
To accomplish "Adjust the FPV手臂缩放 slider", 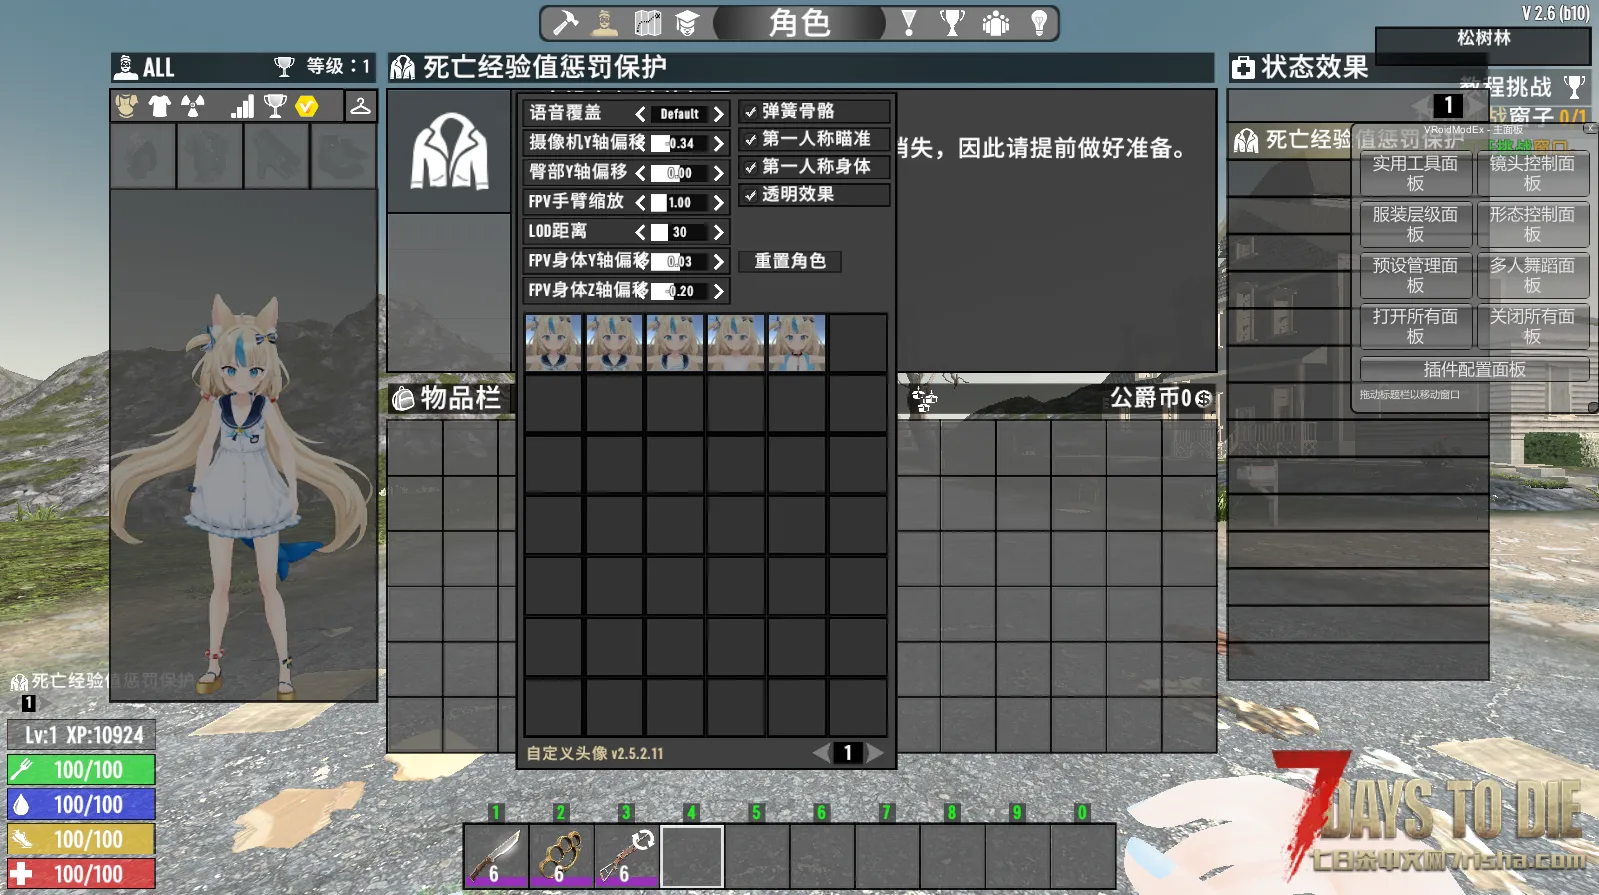I will pyautogui.click(x=679, y=203).
